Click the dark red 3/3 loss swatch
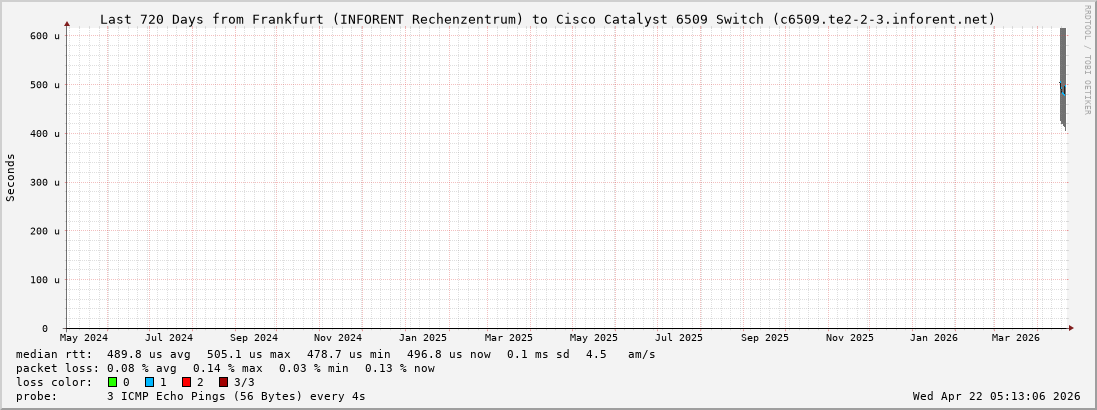Screen dimensions: 1097x410 [x=223, y=382]
